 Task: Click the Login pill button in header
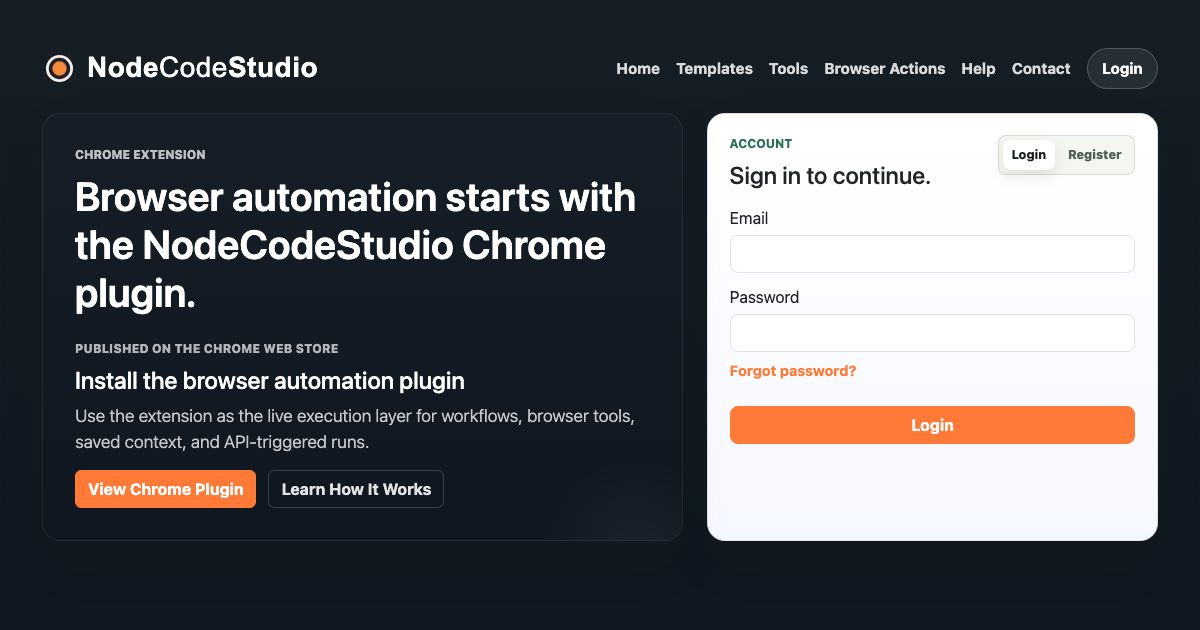[x=1122, y=69]
